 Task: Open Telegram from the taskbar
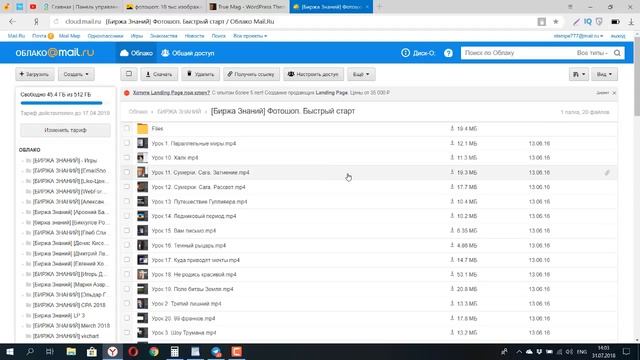click(216, 351)
